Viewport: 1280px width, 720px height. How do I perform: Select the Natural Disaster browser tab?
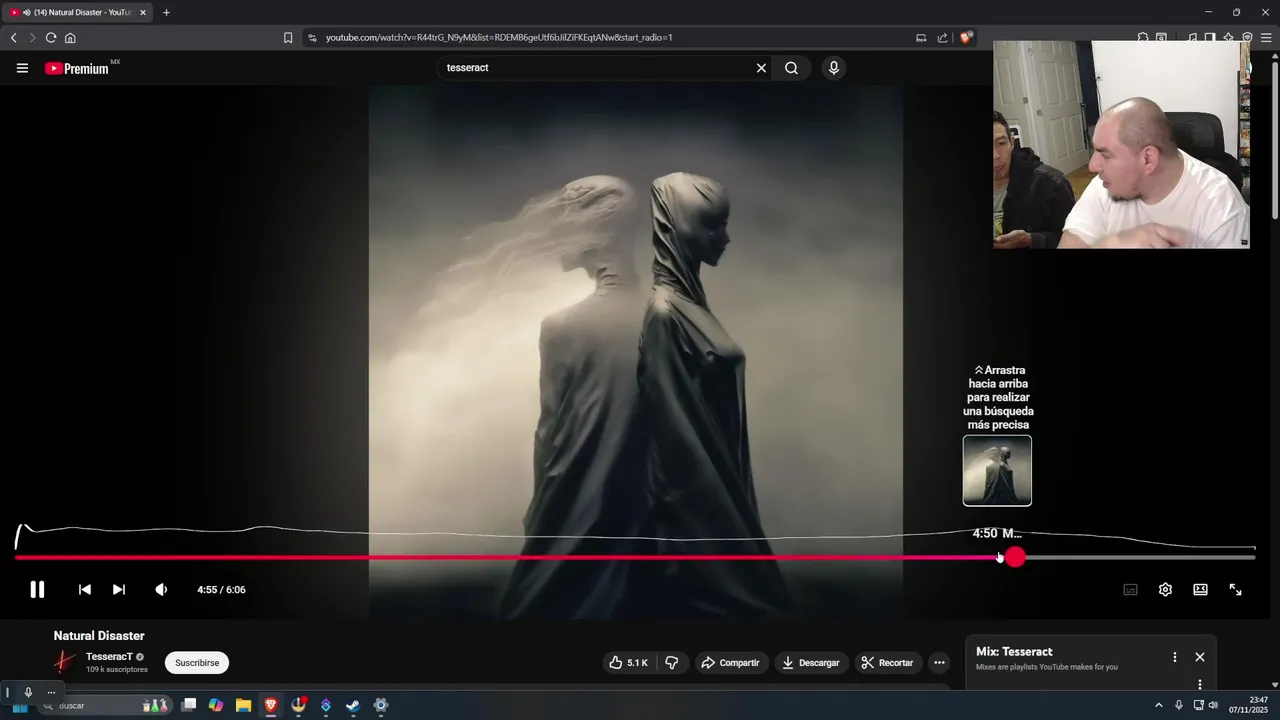tap(77, 12)
